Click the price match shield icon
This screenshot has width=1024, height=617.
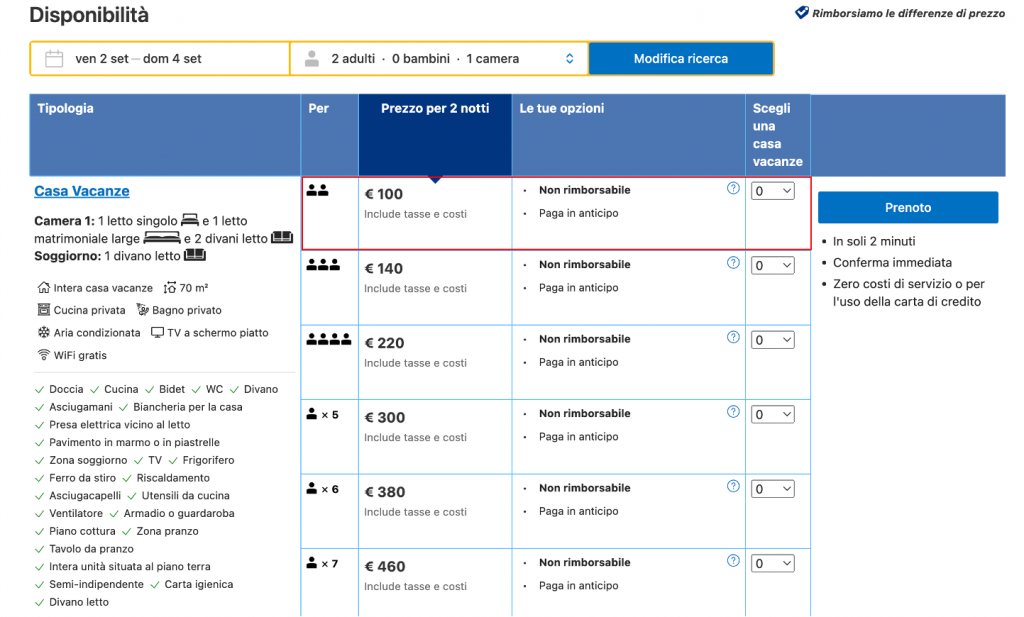point(801,13)
